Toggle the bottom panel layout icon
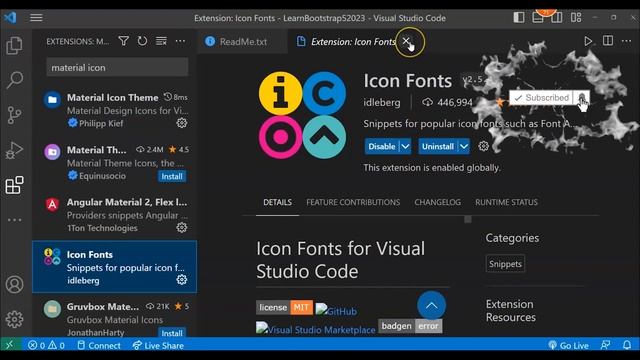The height and width of the screenshot is (360, 640). point(538,18)
